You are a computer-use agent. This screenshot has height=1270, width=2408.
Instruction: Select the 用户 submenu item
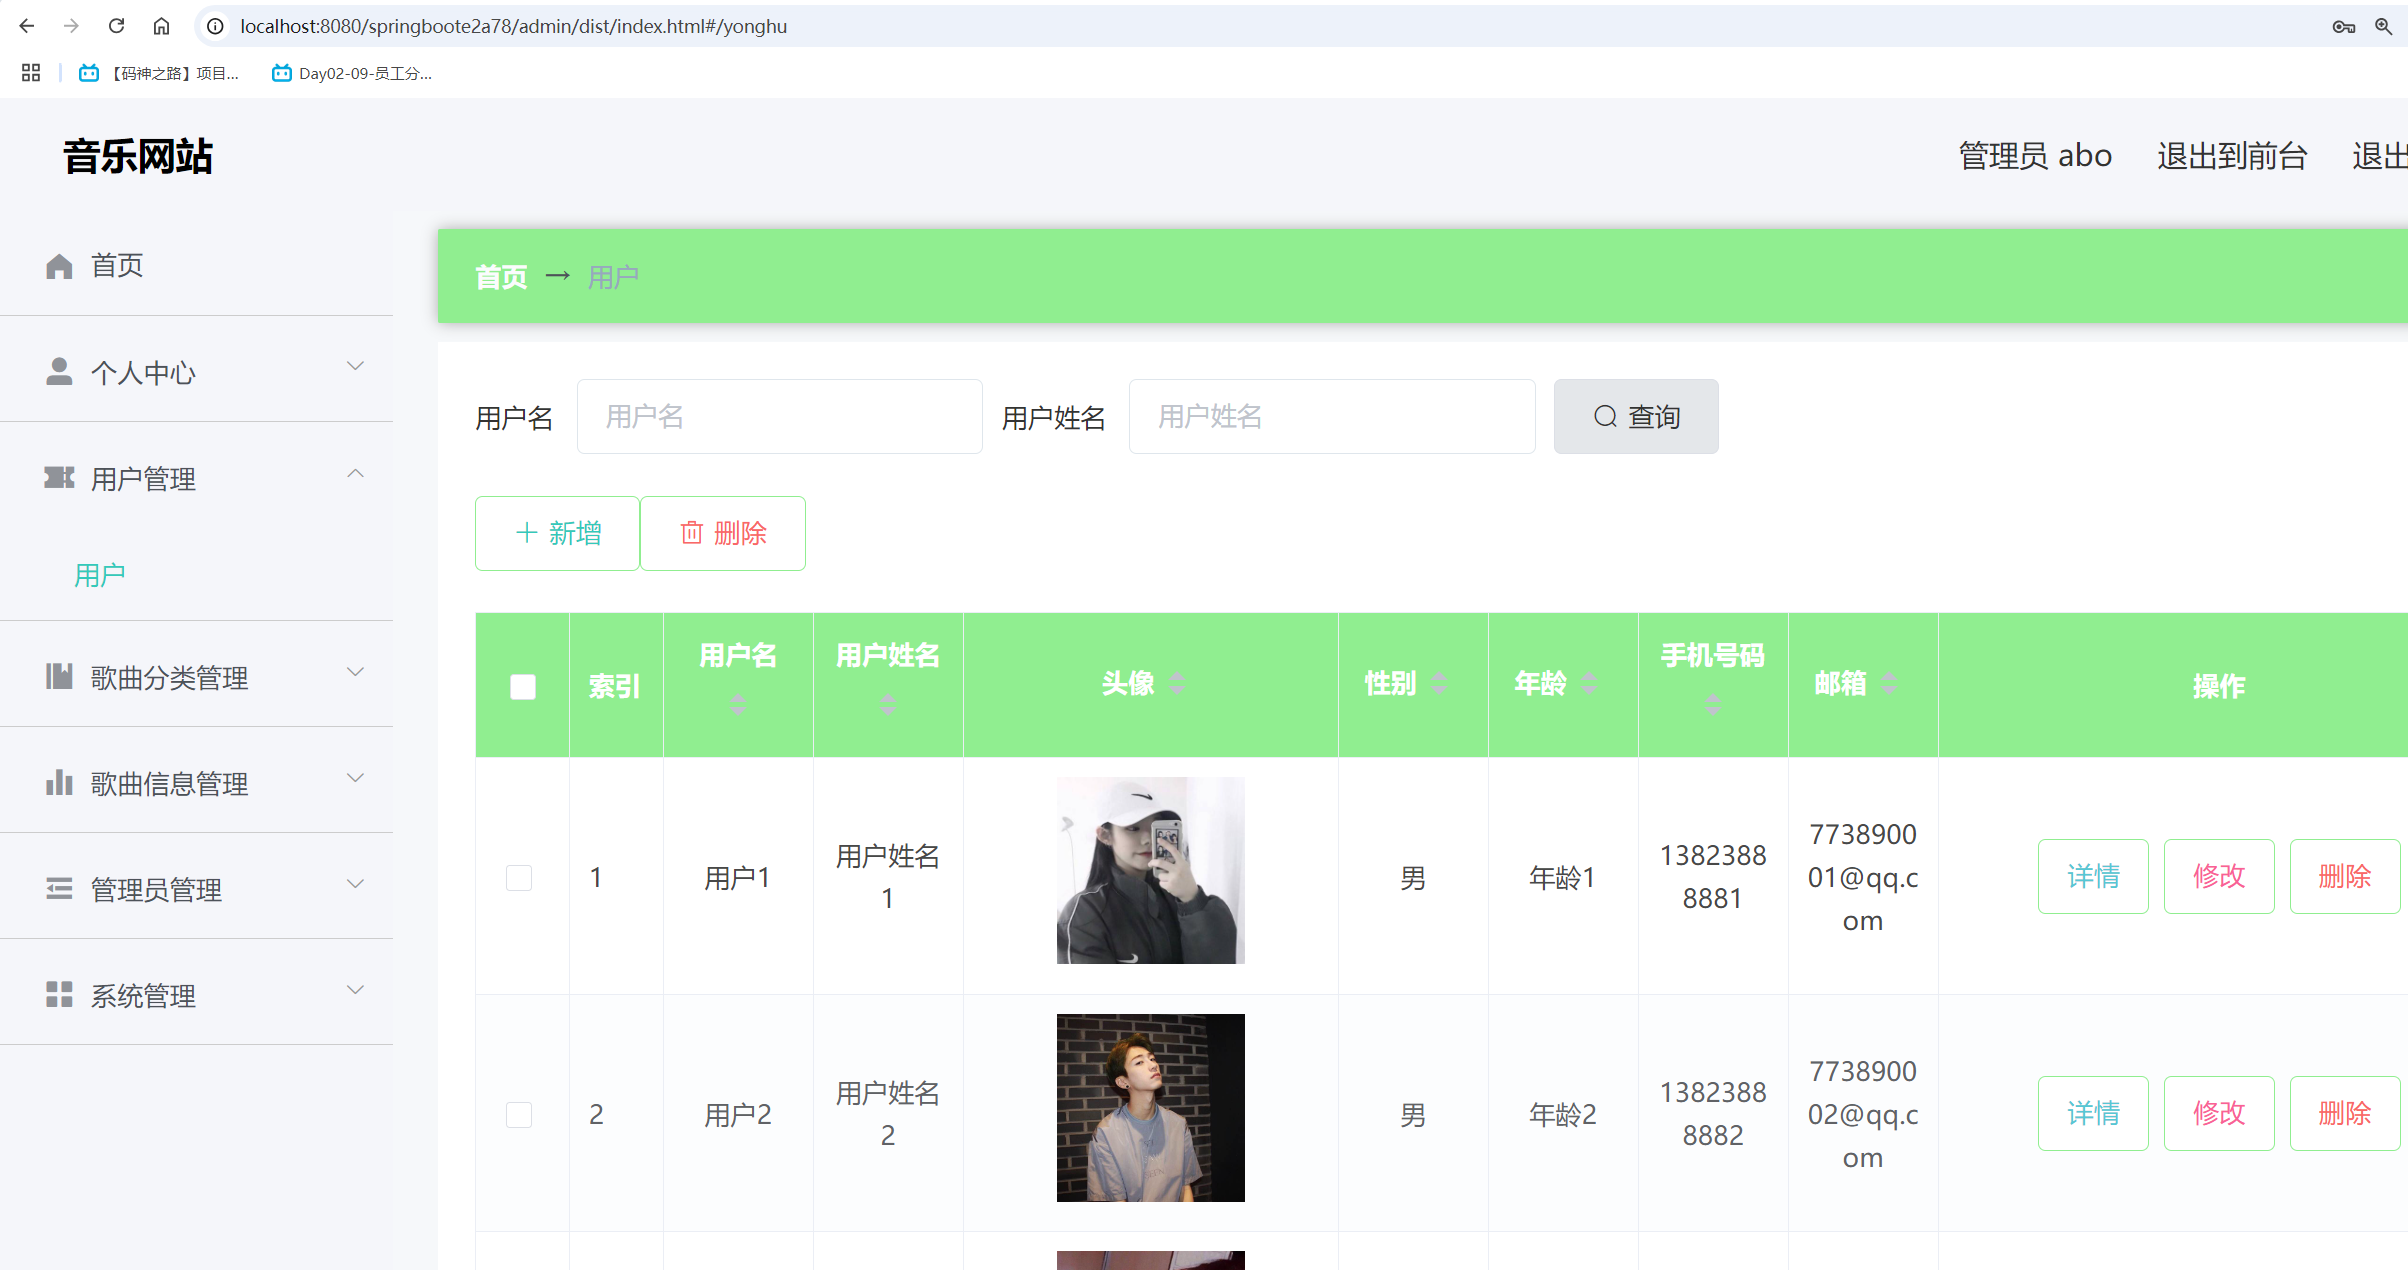coord(100,575)
